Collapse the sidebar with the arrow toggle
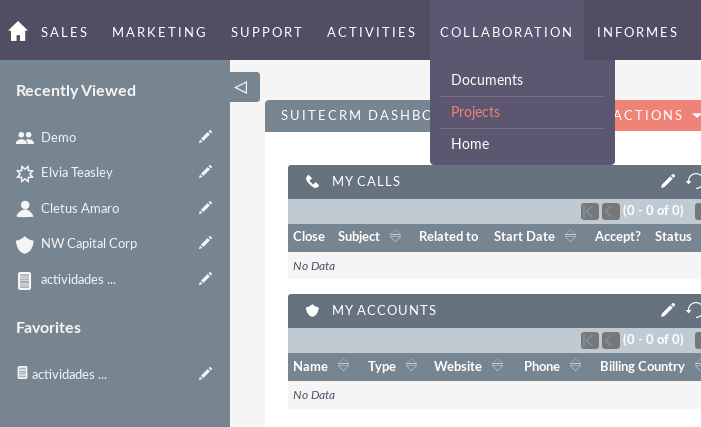The width and height of the screenshot is (701, 427). click(241, 87)
